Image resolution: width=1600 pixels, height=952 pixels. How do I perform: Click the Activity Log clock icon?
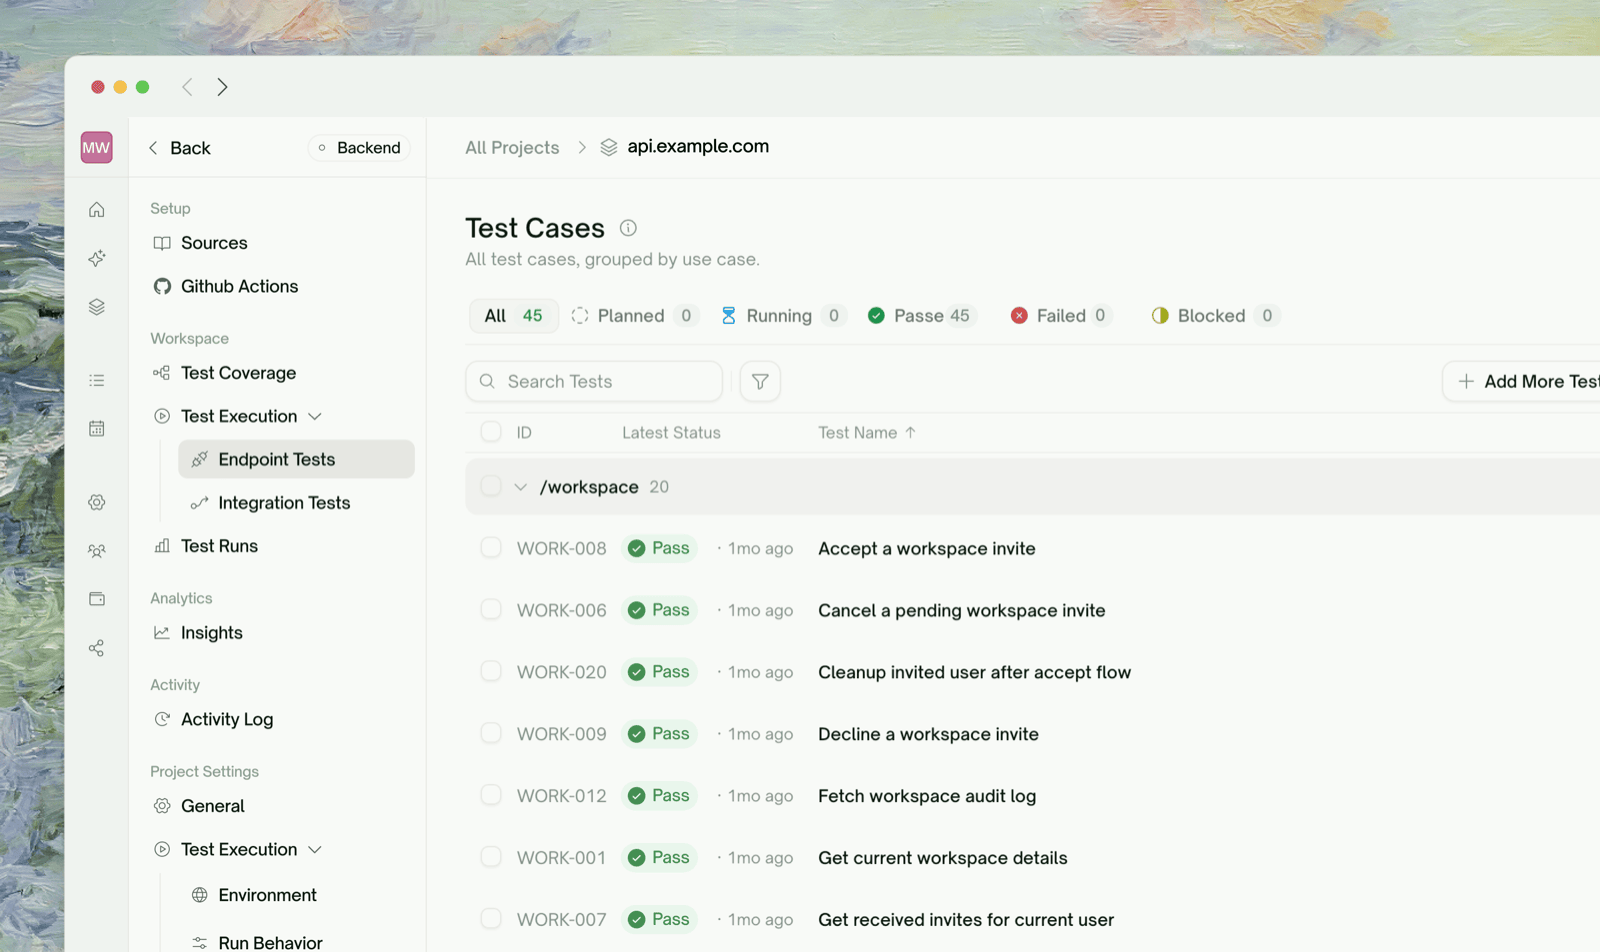point(162,719)
